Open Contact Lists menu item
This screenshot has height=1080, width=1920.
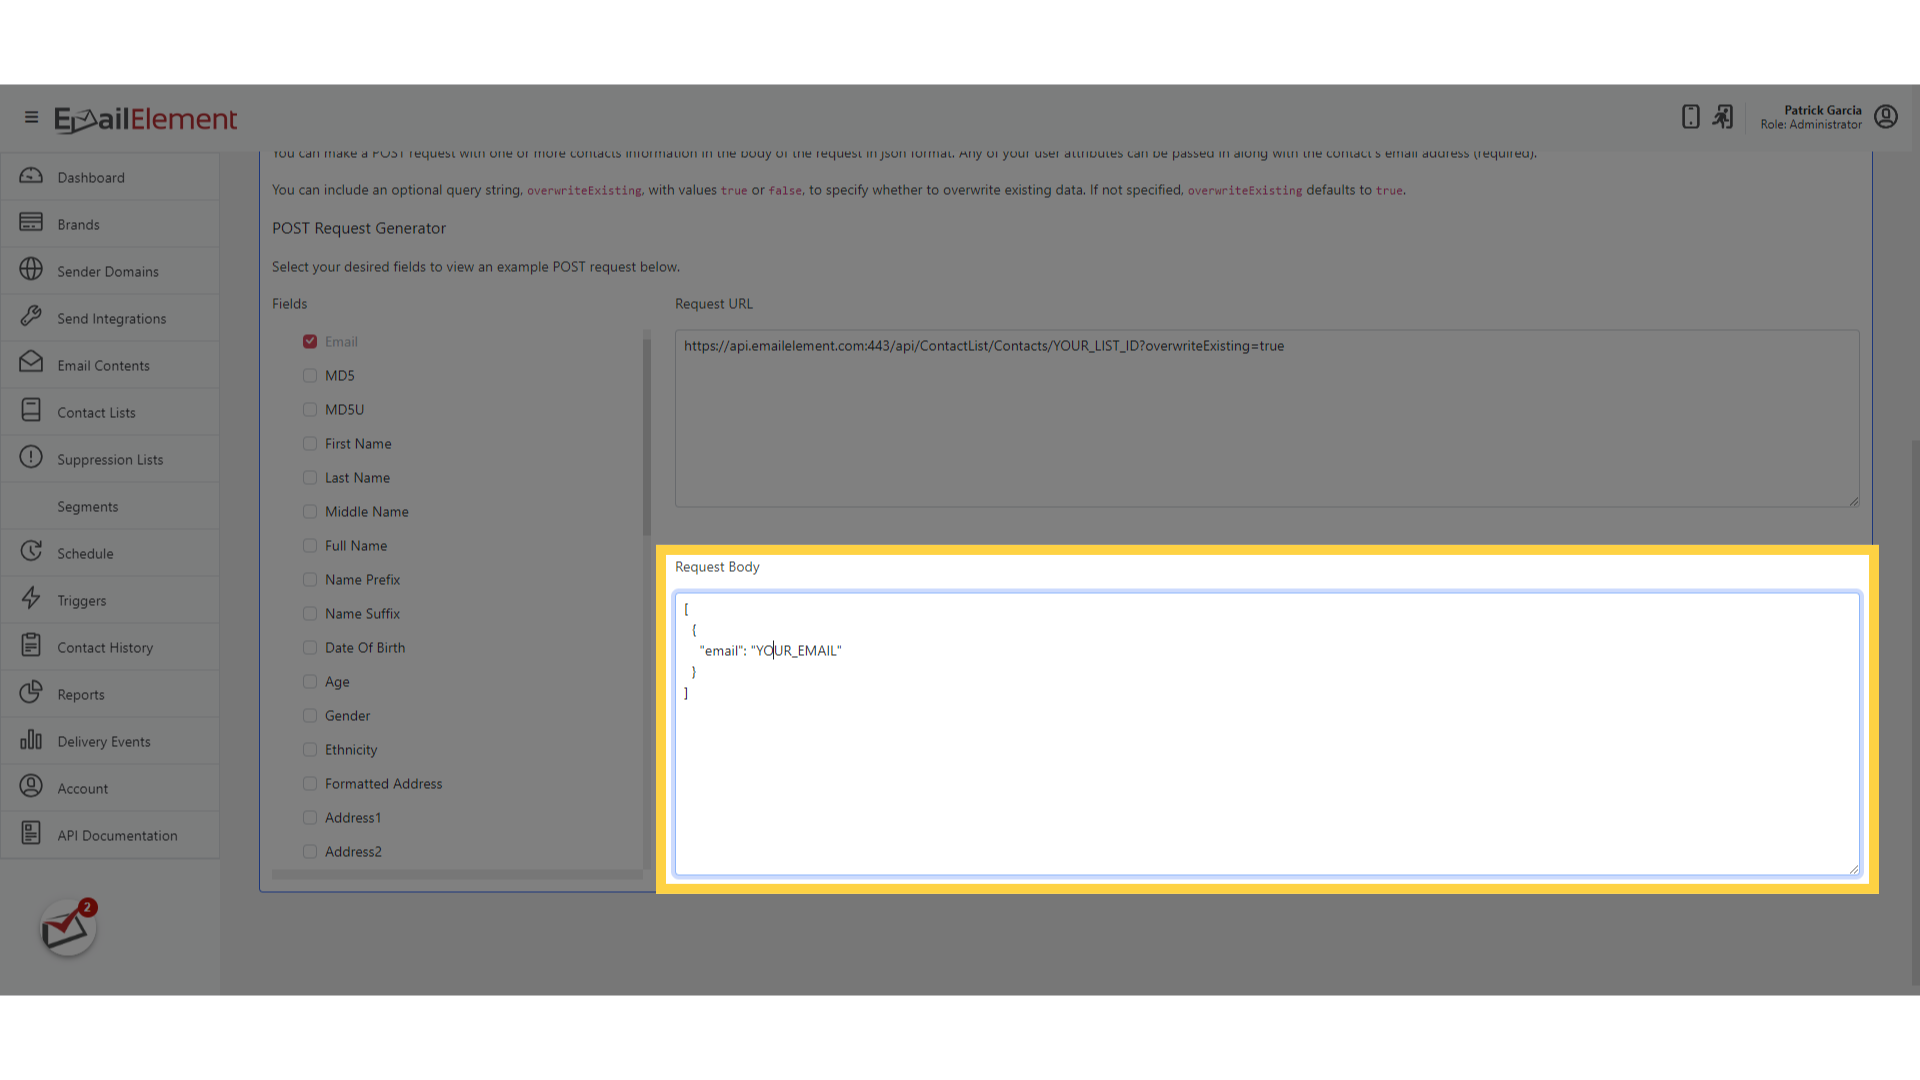tap(110, 412)
